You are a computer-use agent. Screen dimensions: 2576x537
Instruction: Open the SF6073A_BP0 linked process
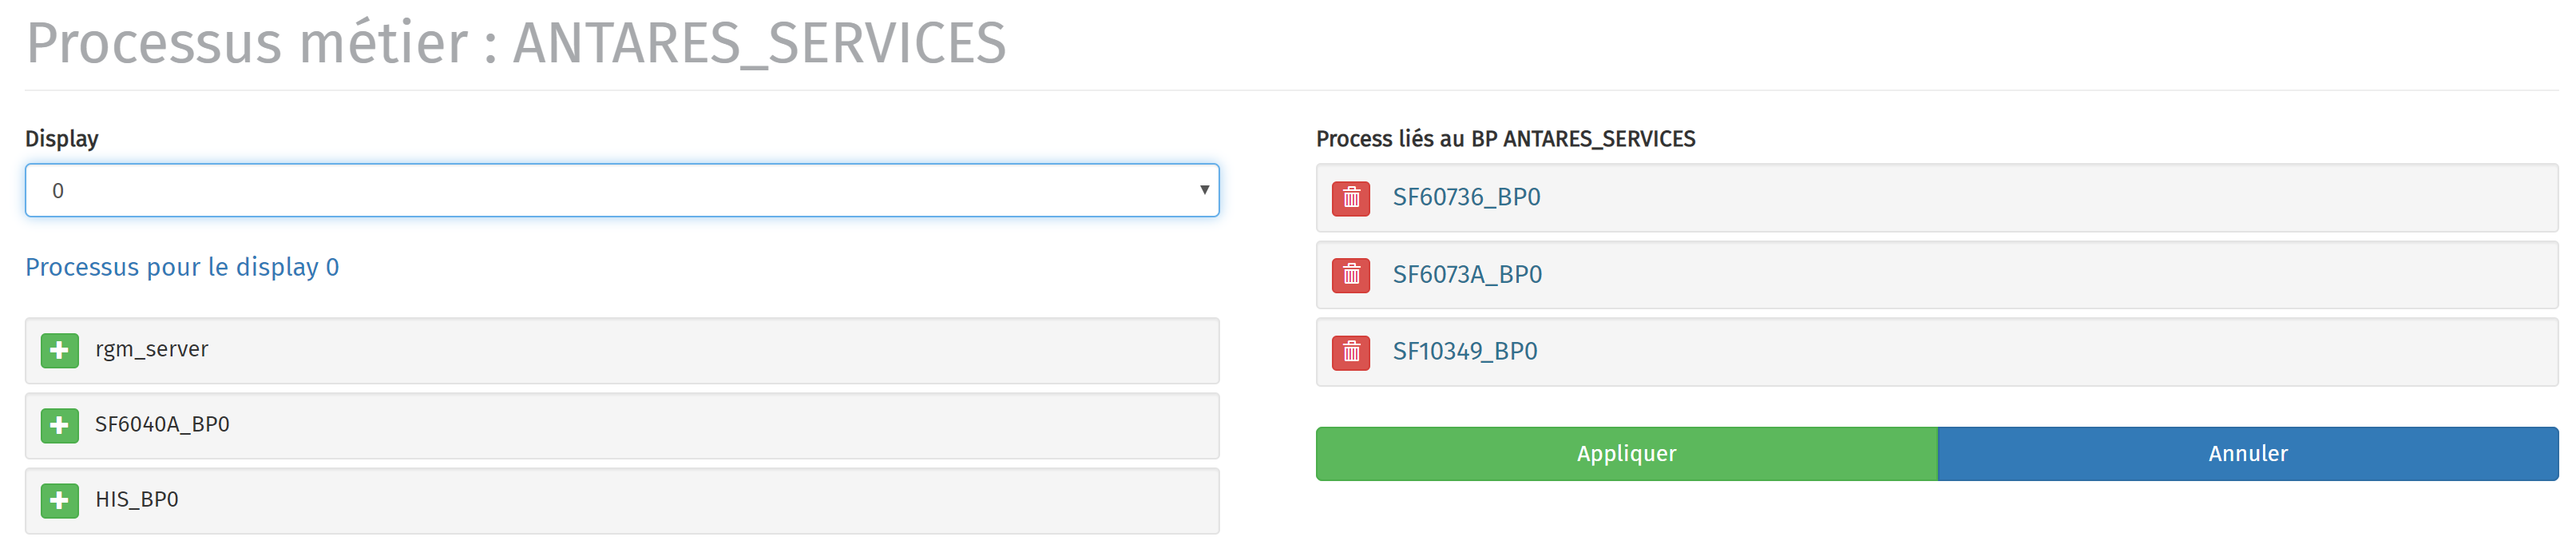click(x=1467, y=274)
